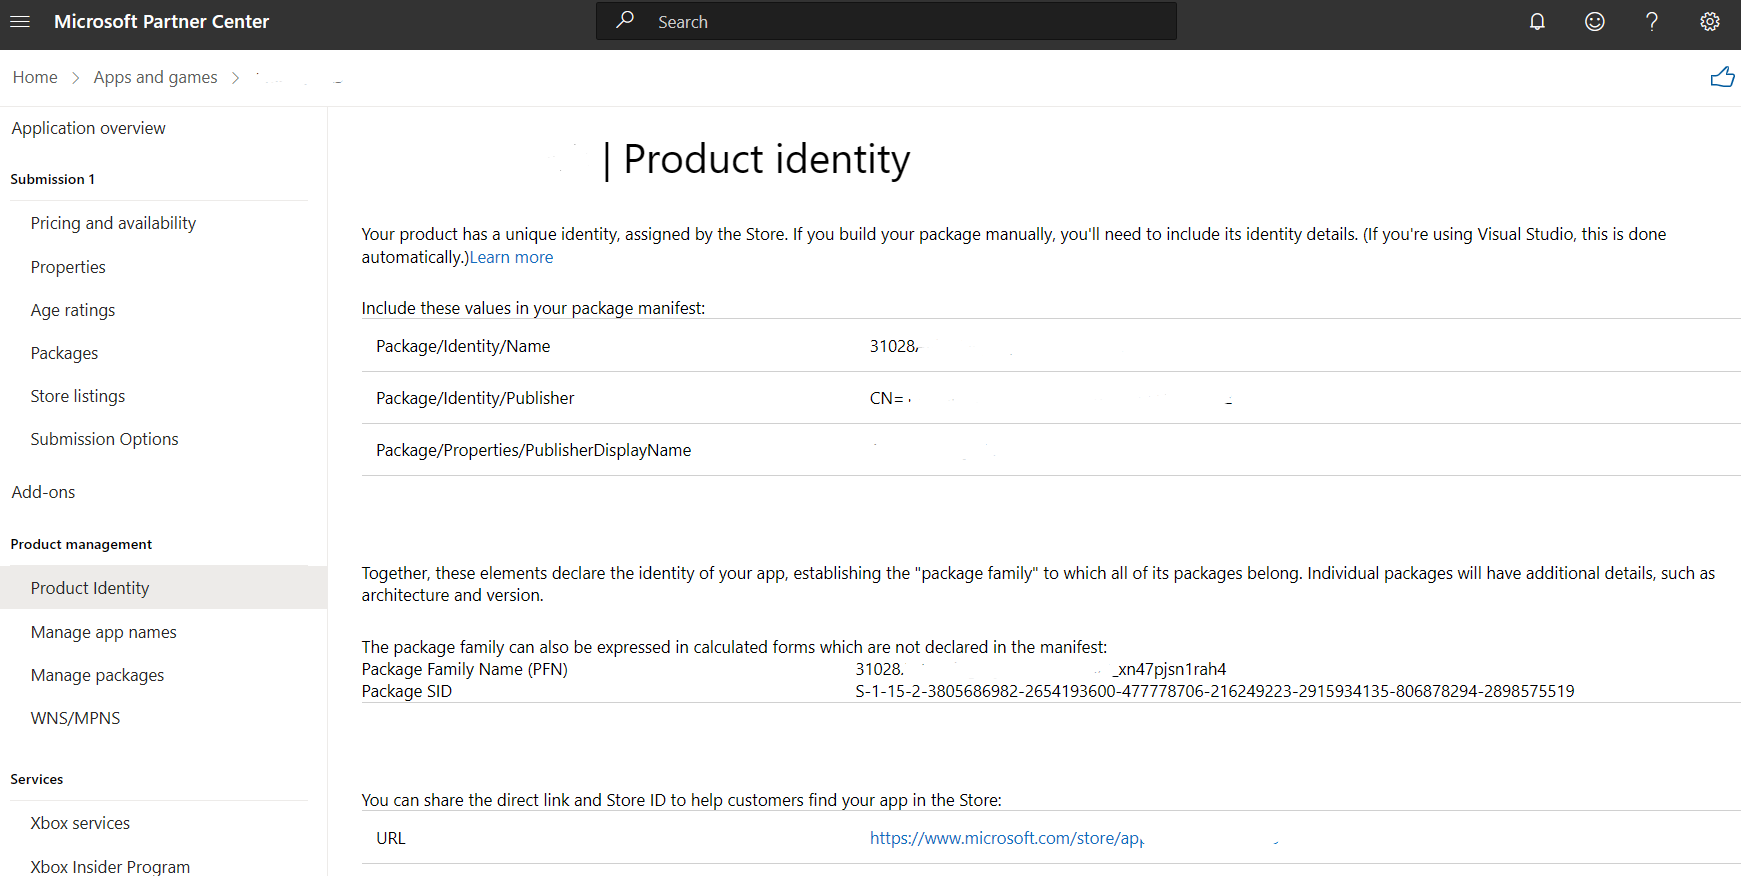This screenshot has height=876, width=1741.
Task: Go to Home breadcrumb
Action: click(35, 77)
